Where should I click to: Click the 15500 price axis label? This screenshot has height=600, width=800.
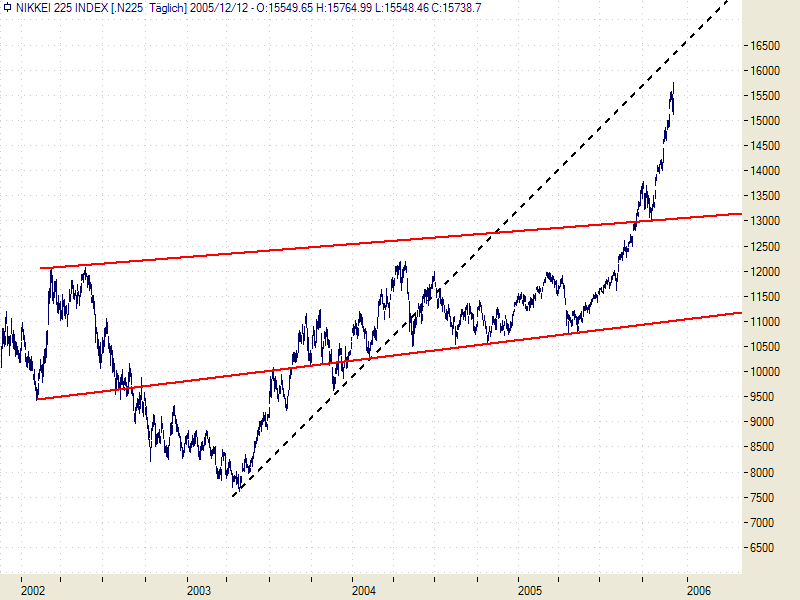point(765,96)
